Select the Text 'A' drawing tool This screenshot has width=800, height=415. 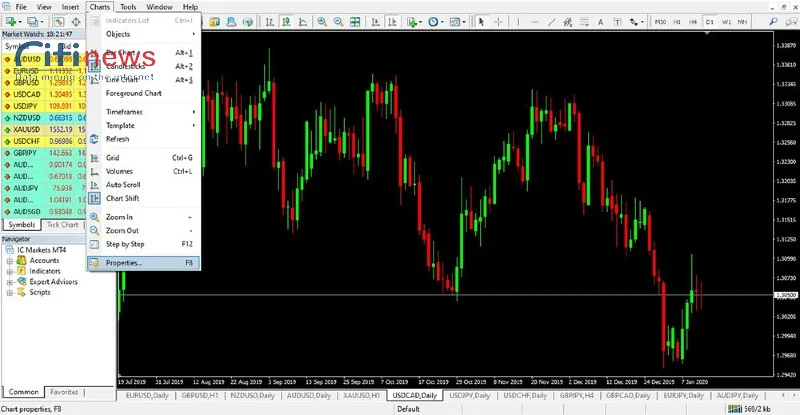point(601,21)
